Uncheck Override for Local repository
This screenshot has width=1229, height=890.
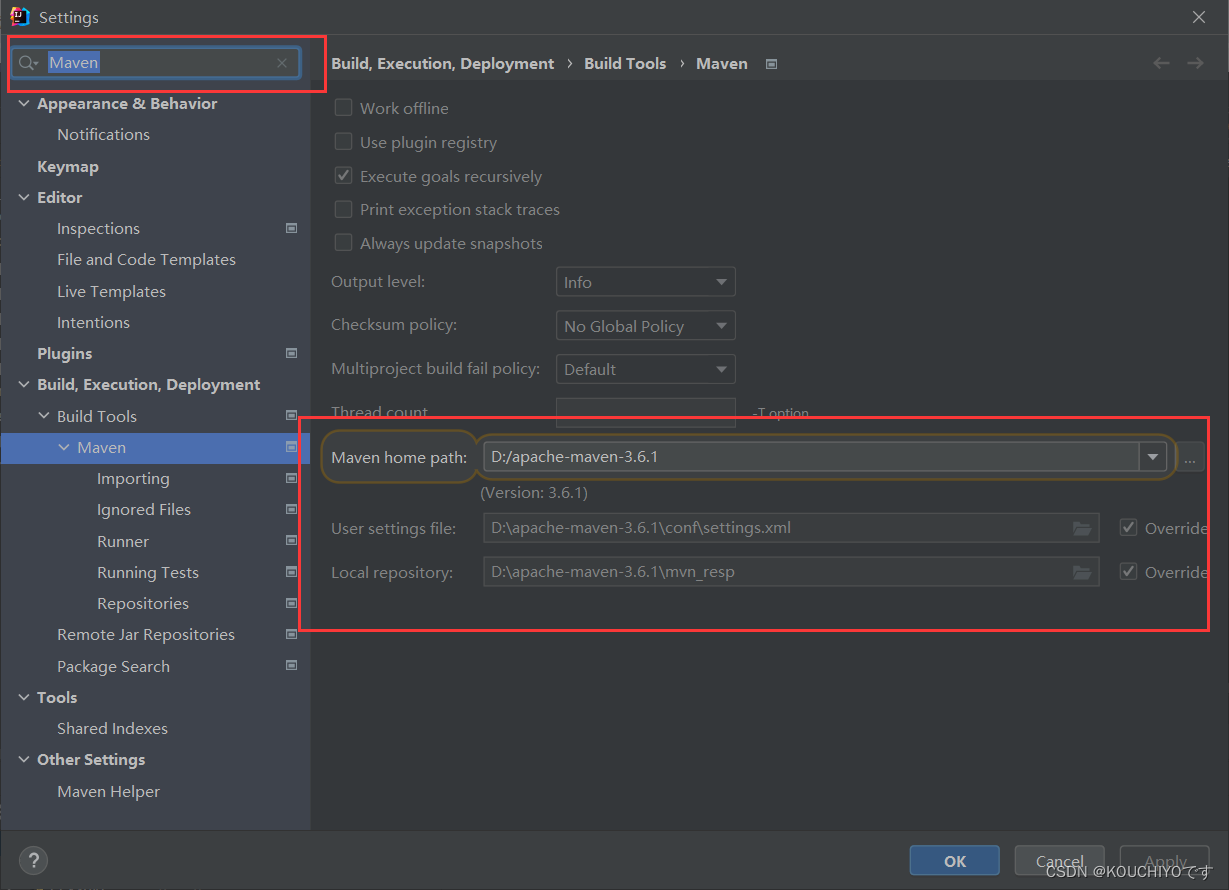1129,572
